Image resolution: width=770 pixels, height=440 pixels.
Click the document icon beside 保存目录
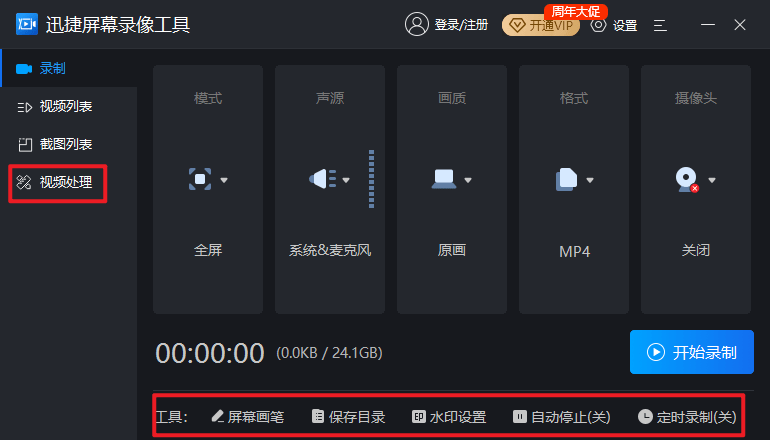[x=318, y=416]
